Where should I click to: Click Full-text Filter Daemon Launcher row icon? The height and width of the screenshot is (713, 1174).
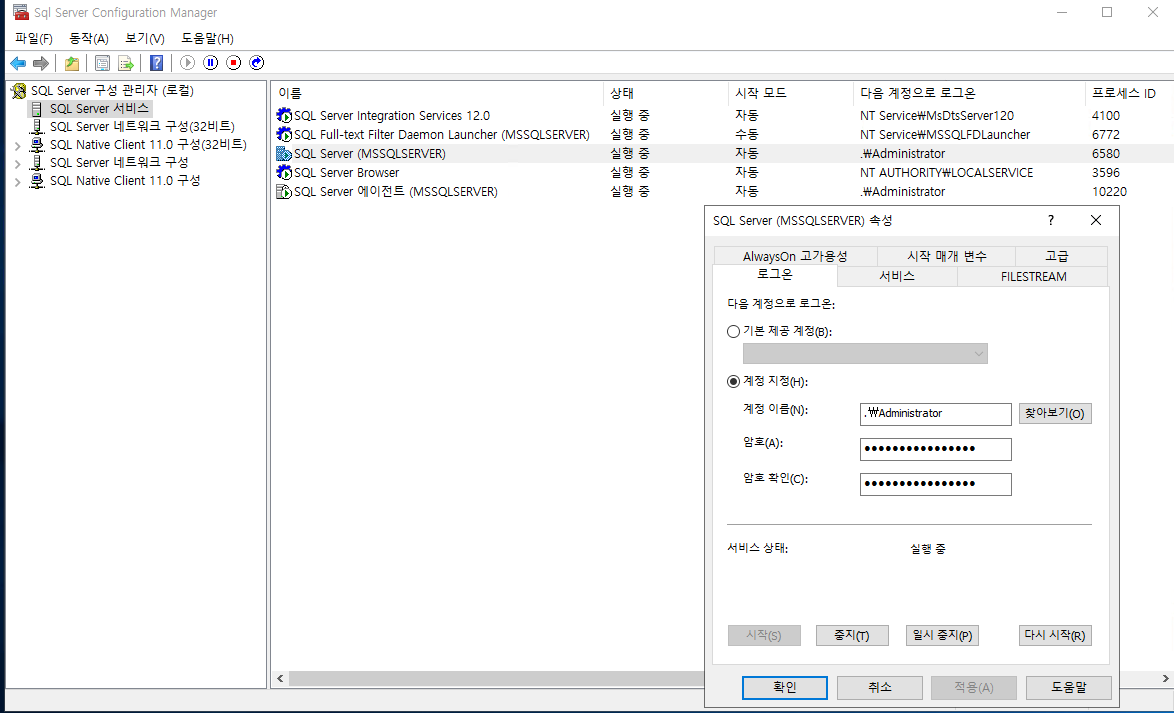[x=284, y=134]
